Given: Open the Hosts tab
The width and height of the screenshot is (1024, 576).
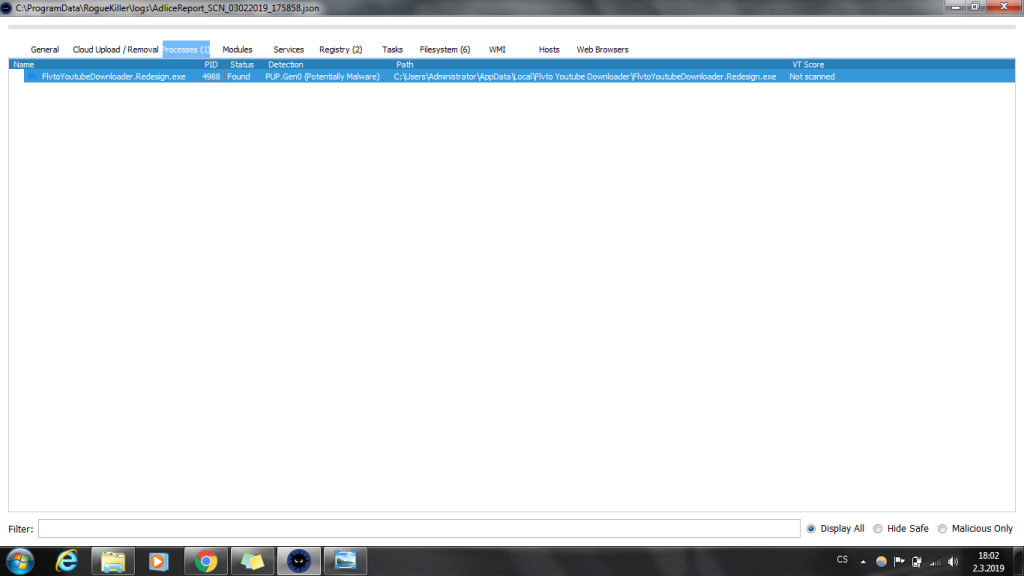Looking at the screenshot, I should pyautogui.click(x=549, y=50).
